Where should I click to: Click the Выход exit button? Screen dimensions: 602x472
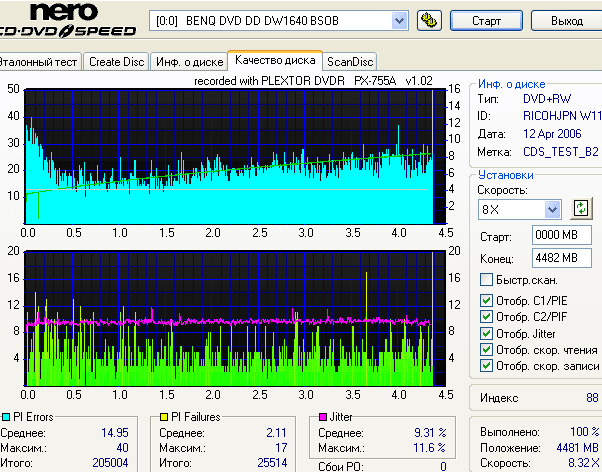coord(567,21)
